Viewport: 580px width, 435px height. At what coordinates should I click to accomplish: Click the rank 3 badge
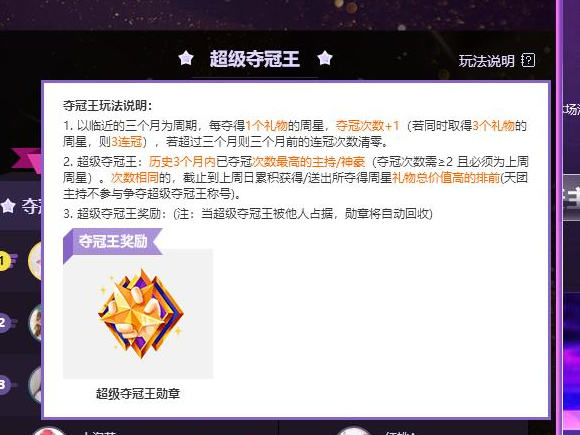4,385
